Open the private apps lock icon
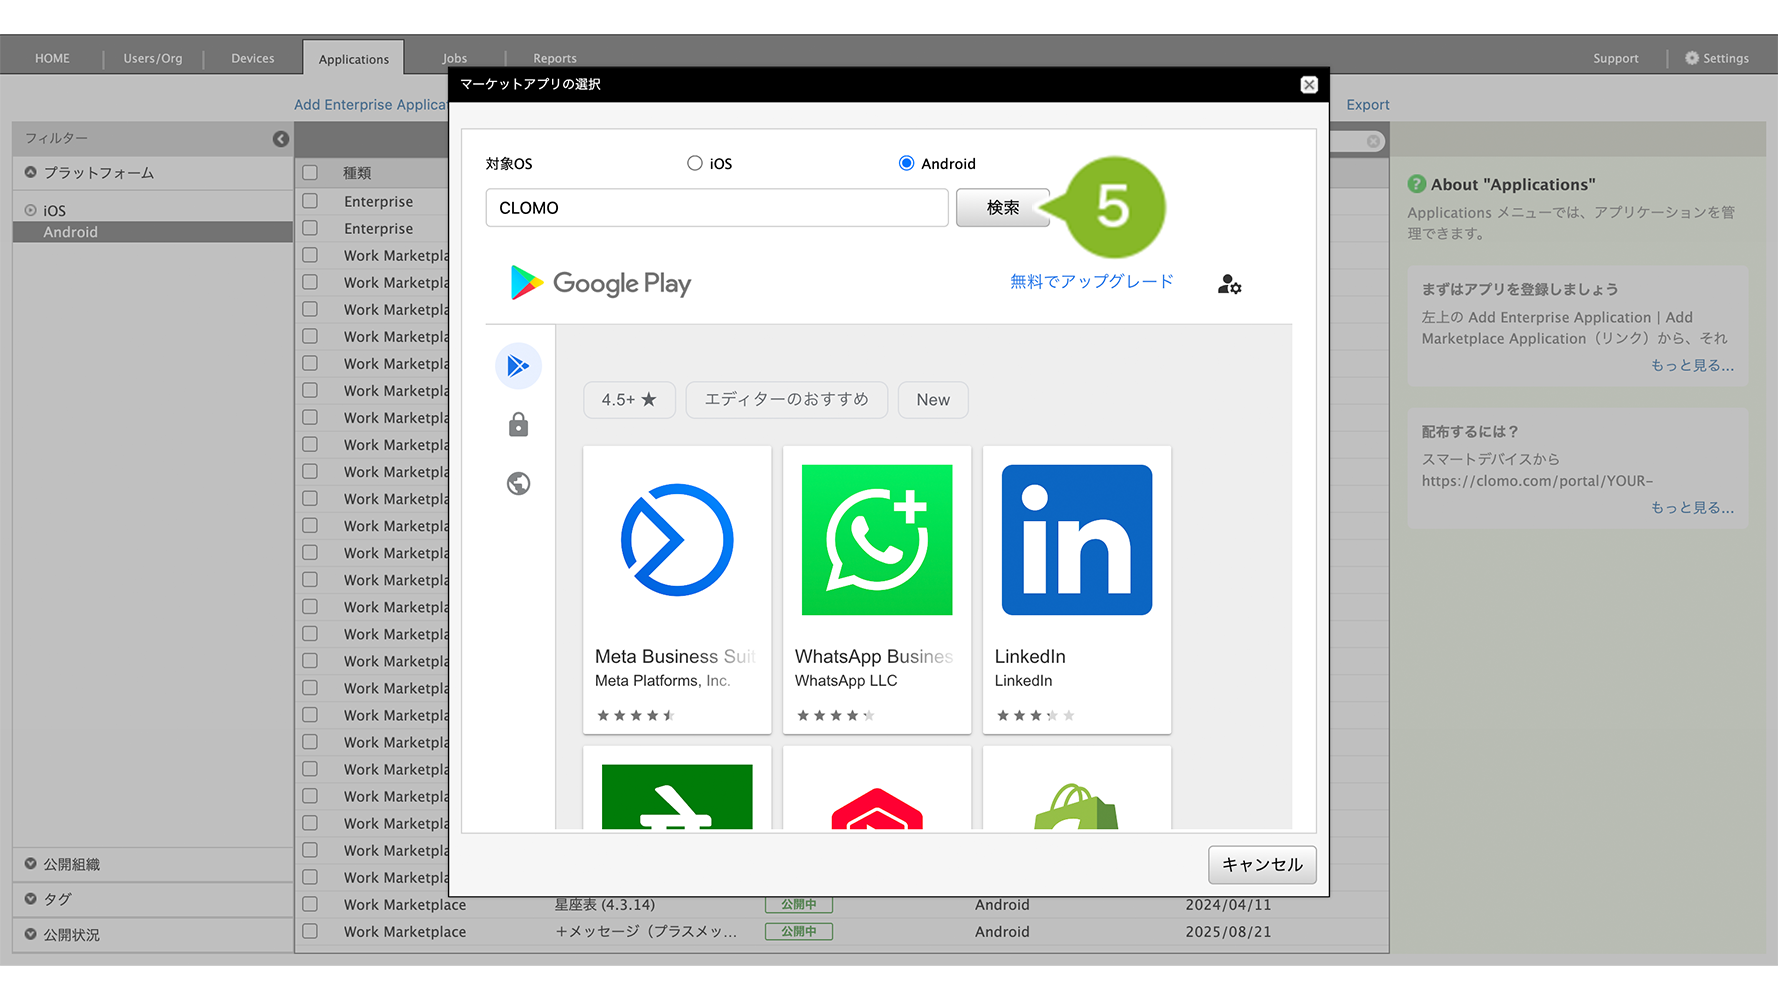Viewport: 1778px width, 1000px height. click(518, 425)
